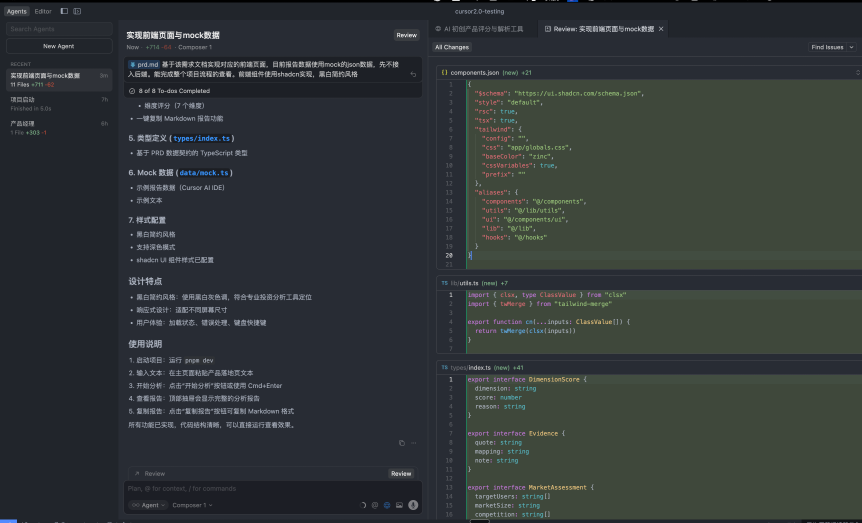Click the image attachment icon

[x=400, y=505]
